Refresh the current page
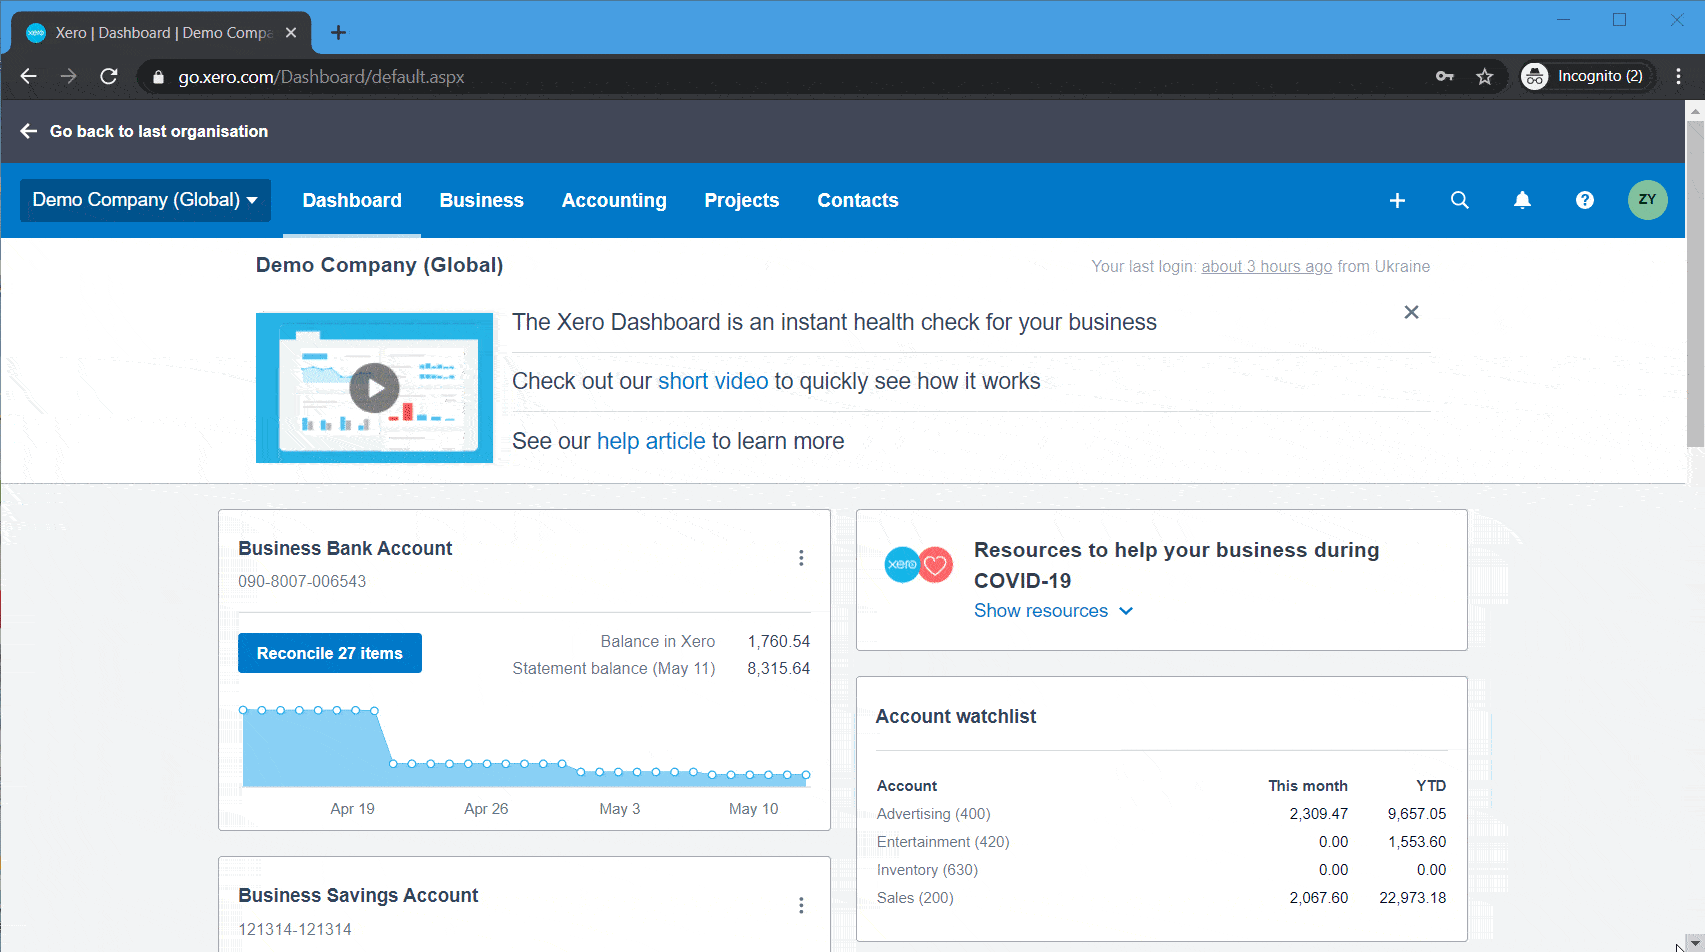This screenshot has height=952, width=1705. pos(109,76)
